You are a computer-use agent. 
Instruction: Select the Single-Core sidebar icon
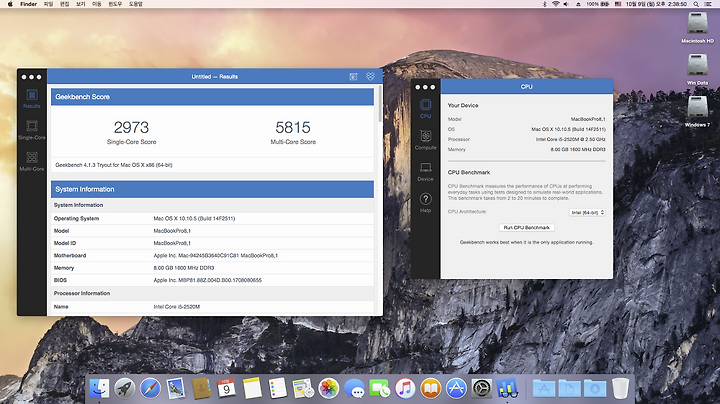tap(32, 130)
